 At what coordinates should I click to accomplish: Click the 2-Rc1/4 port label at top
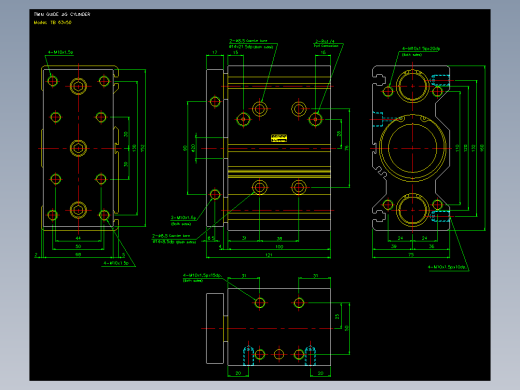coord(325,42)
